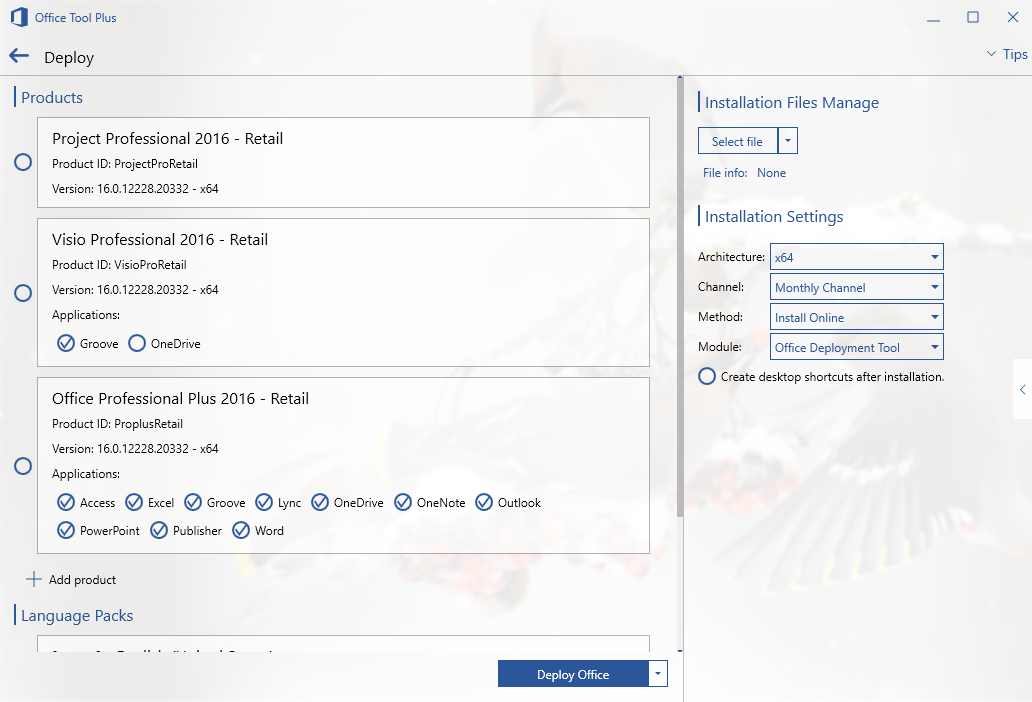Close the Office Tool Plus window
This screenshot has height=702, width=1032.
pos(1013,18)
